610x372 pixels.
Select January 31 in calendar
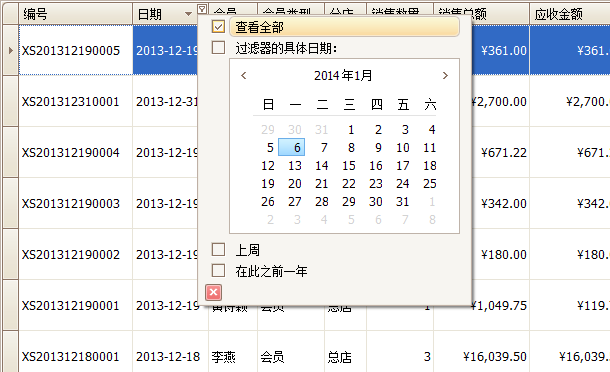[x=403, y=202]
